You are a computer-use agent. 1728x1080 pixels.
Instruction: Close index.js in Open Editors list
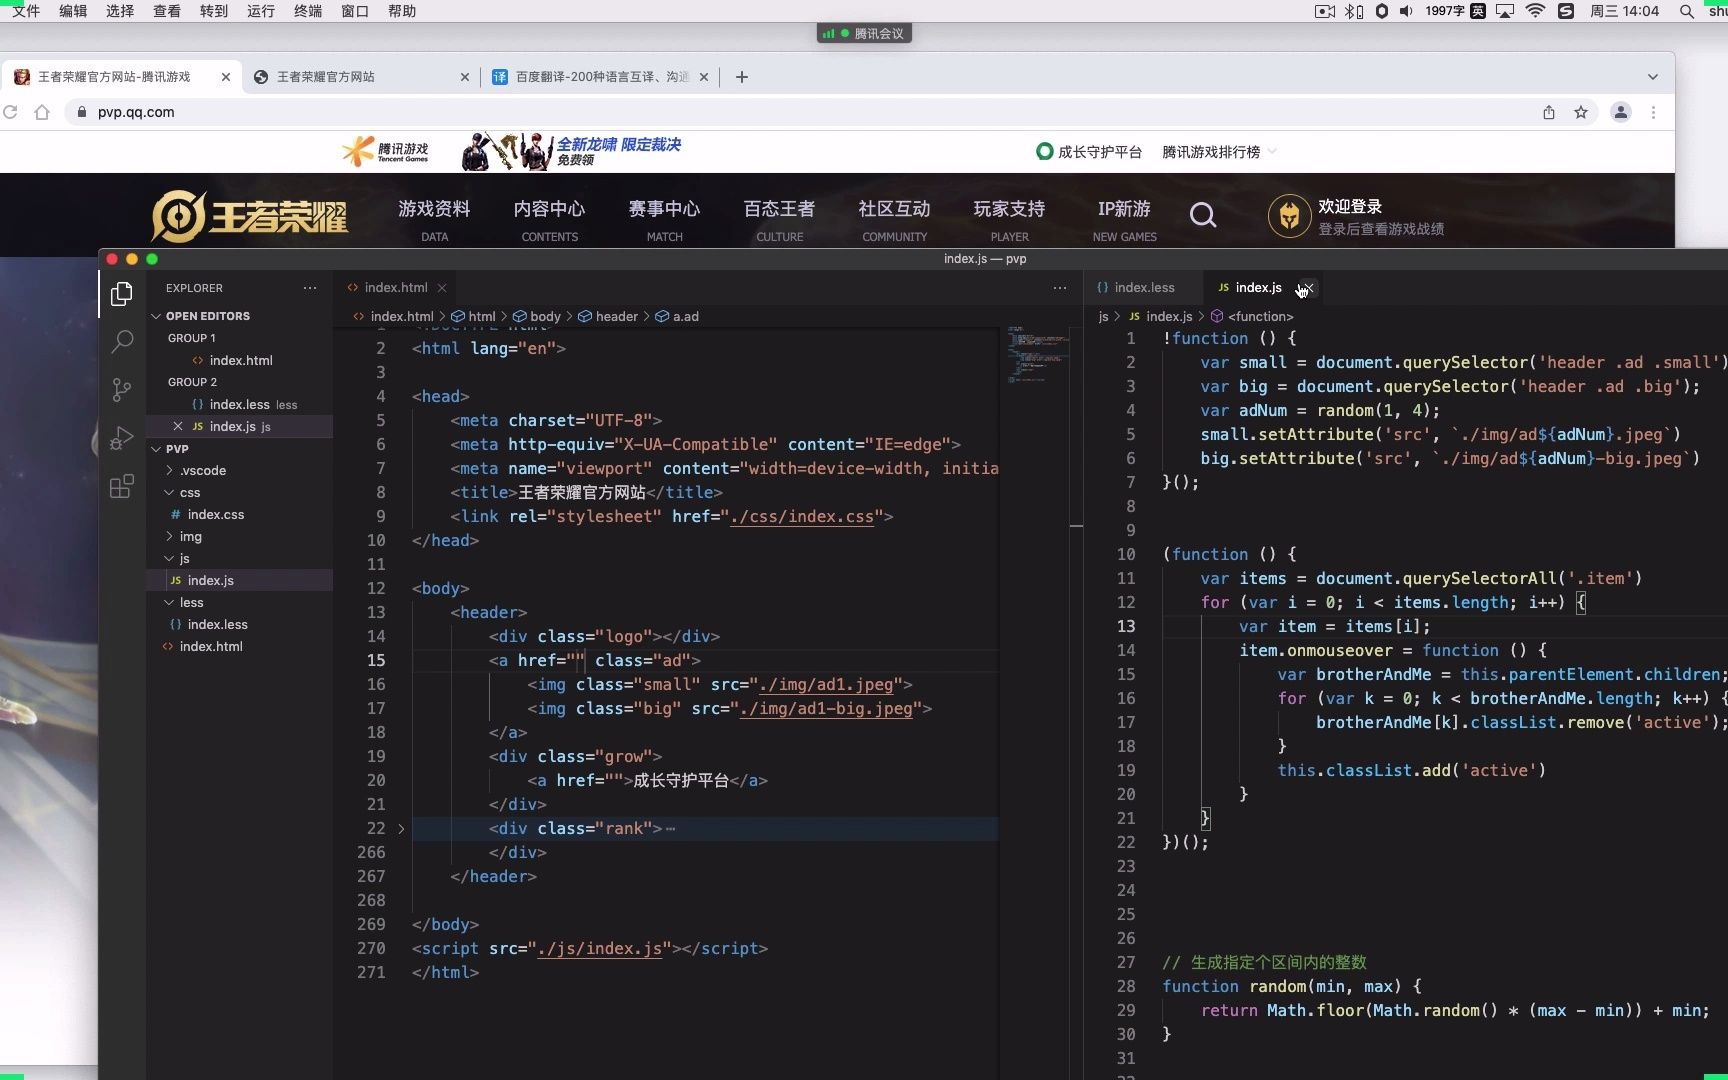click(x=178, y=426)
